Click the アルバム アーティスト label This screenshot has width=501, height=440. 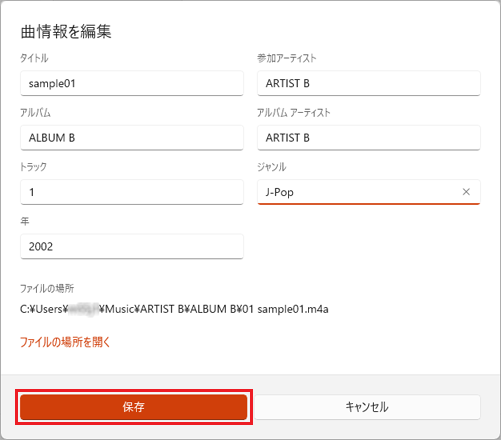pos(293,113)
